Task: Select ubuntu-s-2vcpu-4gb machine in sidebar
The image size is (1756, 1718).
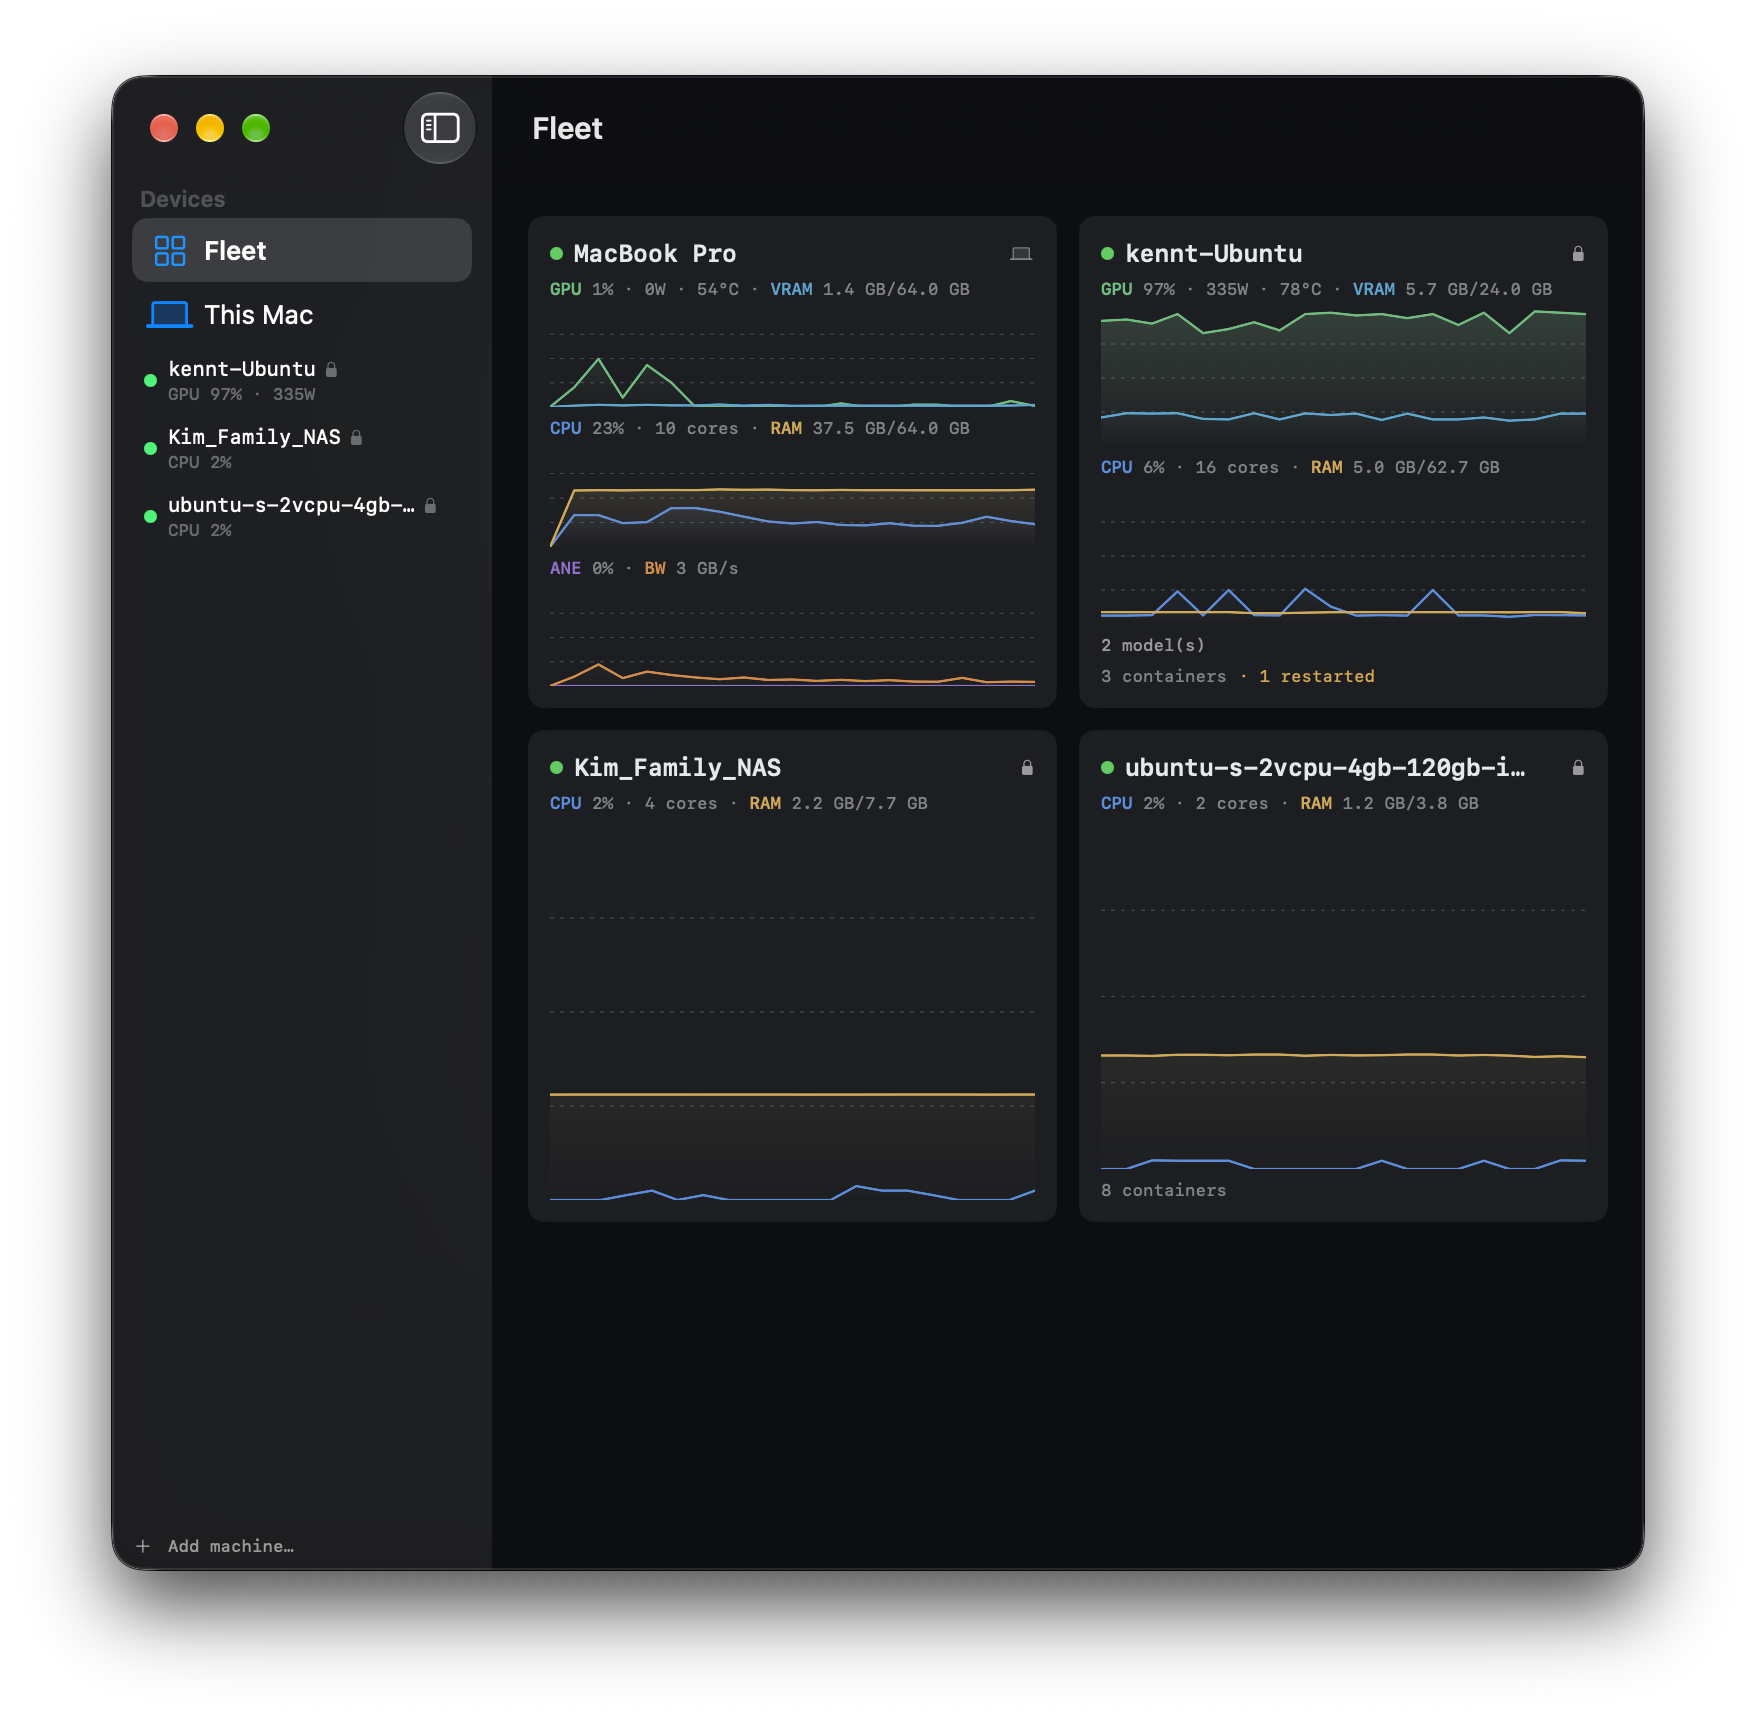Action: [302, 517]
